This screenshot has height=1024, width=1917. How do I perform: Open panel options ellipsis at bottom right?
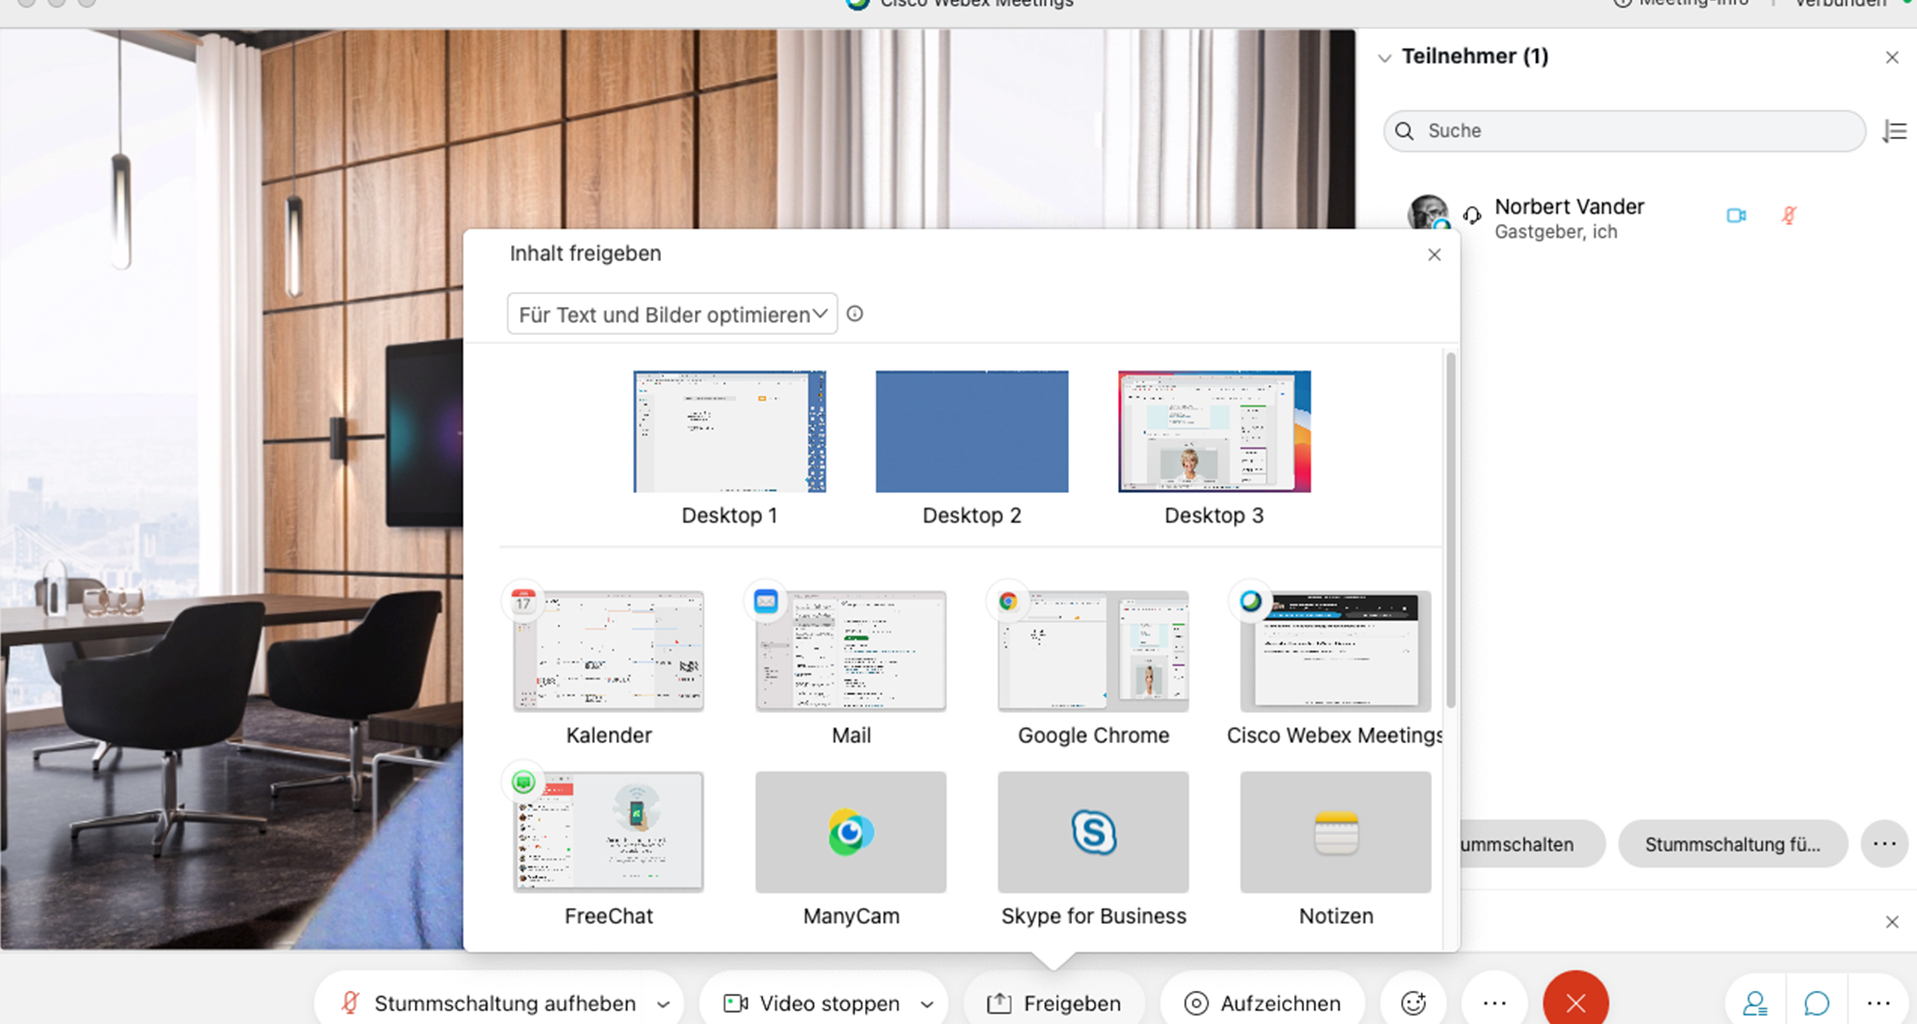1878,1002
